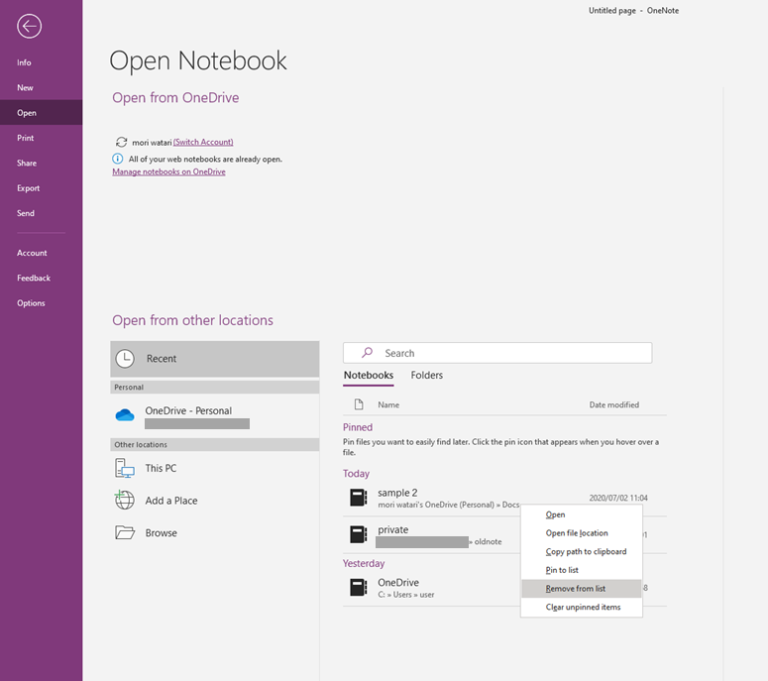
Task: Choose Open in the context menu
Action: tap(581, 514)
